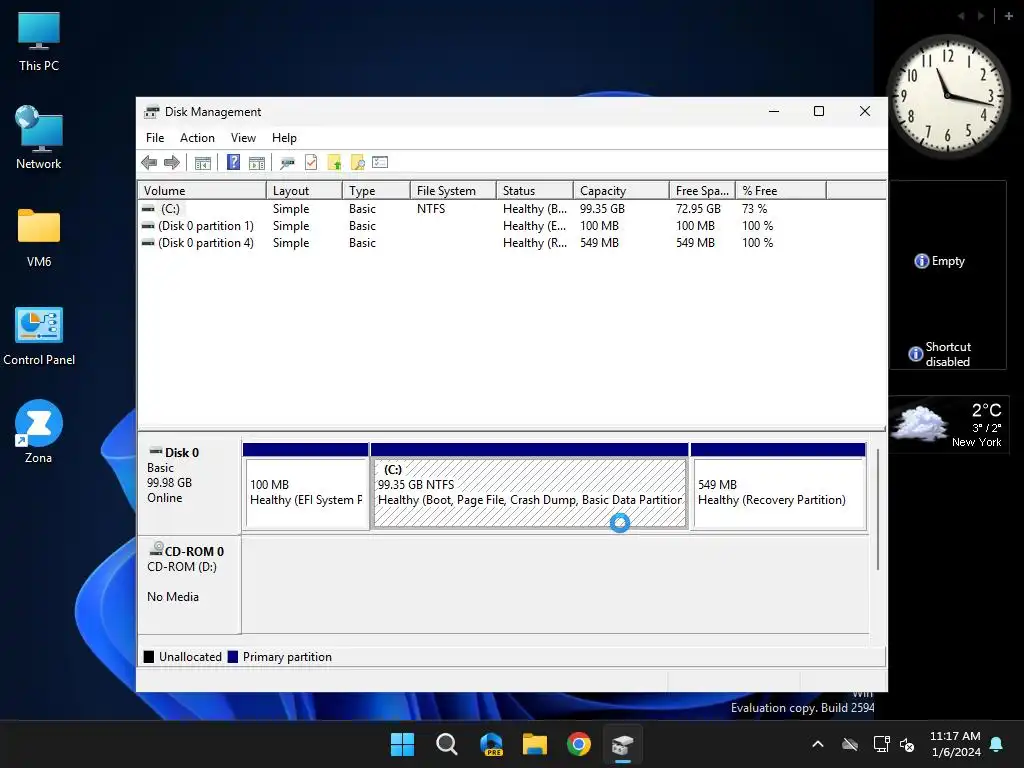Click the Empty gadget info icon
Viewport: 1024px width, 768px height.
[921, 261]
